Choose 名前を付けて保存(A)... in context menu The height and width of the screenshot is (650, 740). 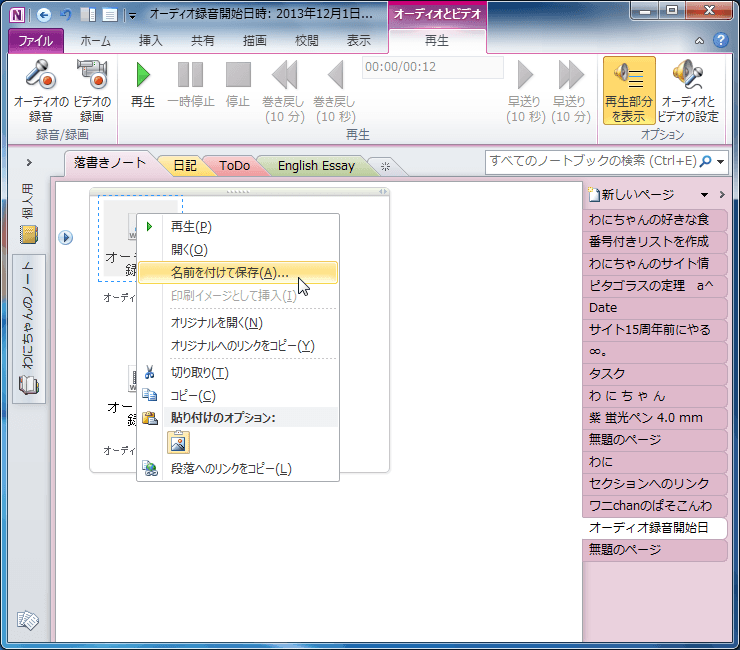point(238,272)
